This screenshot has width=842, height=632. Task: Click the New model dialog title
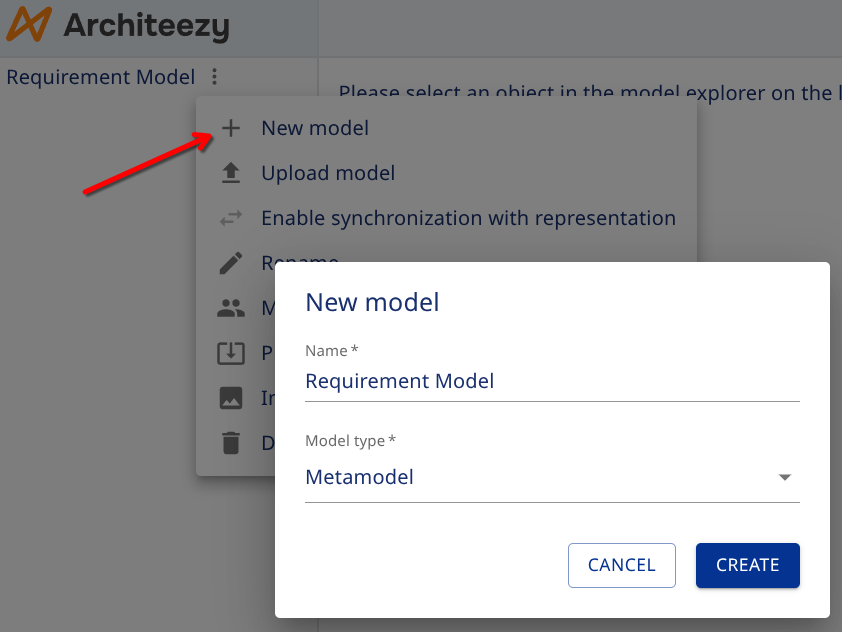[x=372, y=302]
